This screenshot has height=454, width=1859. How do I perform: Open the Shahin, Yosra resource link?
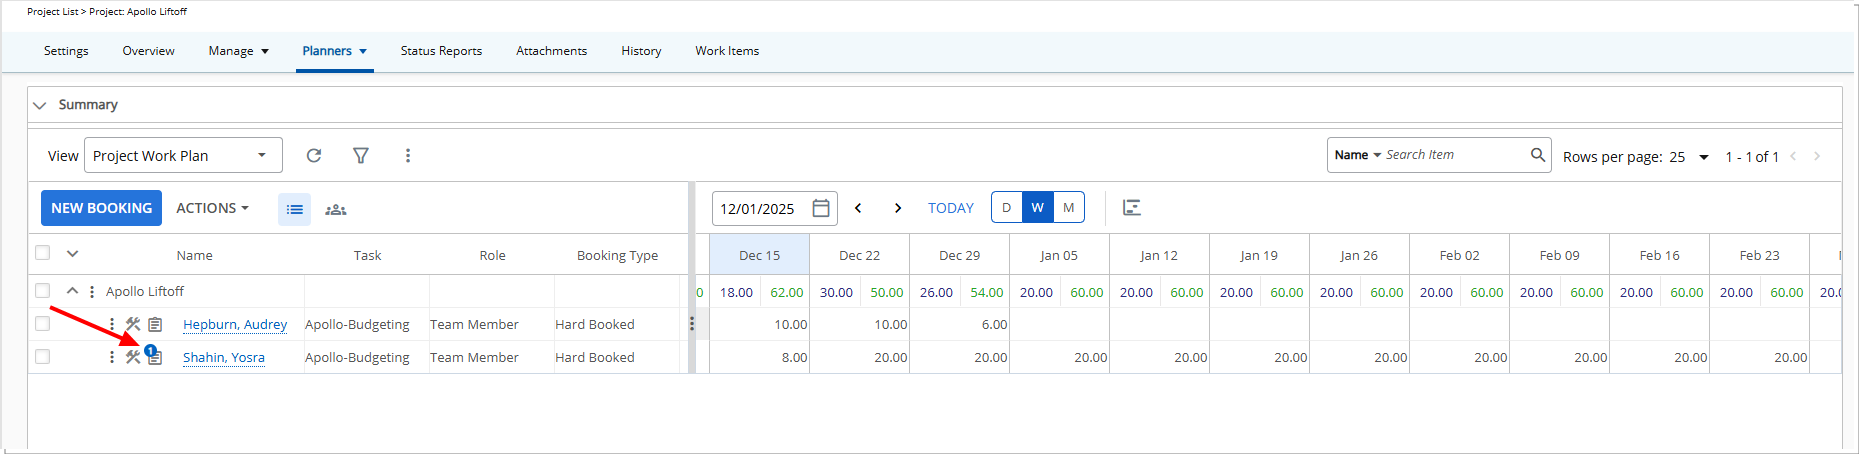[224, 357]
